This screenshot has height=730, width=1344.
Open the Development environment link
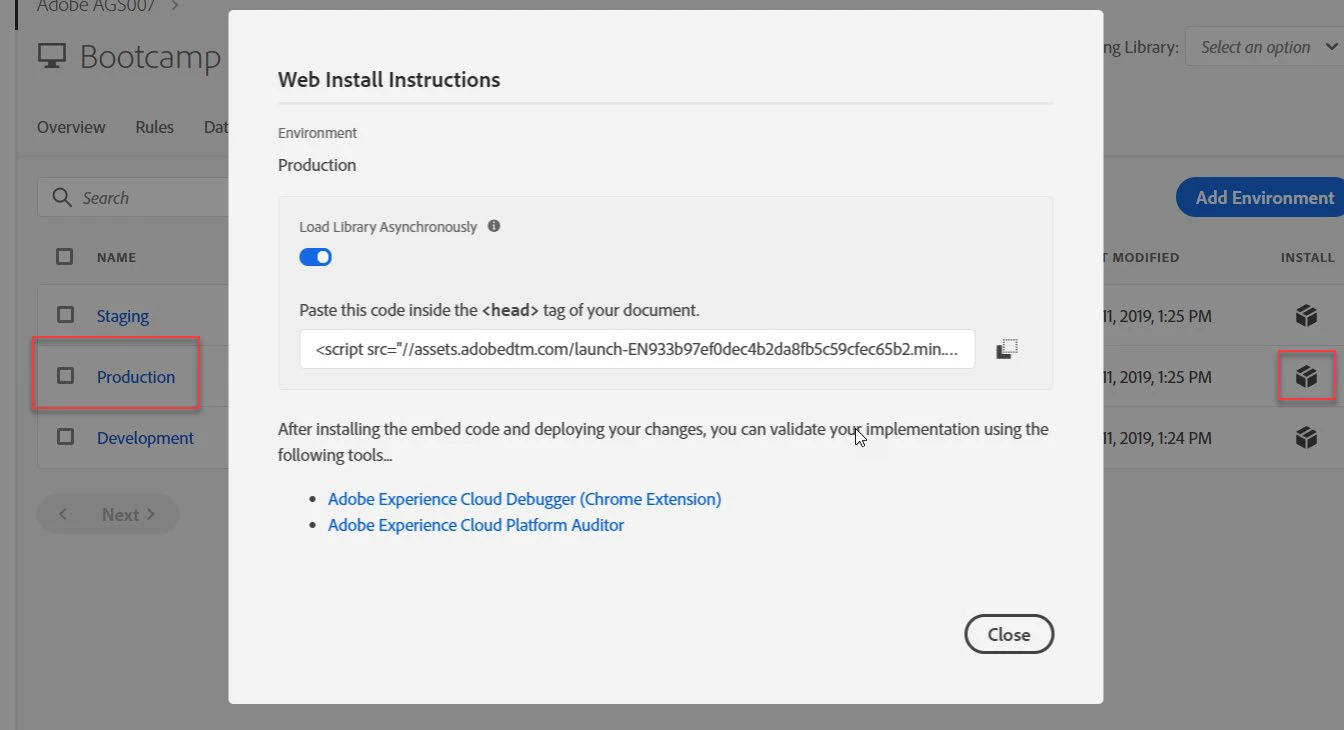click(146, 438)
